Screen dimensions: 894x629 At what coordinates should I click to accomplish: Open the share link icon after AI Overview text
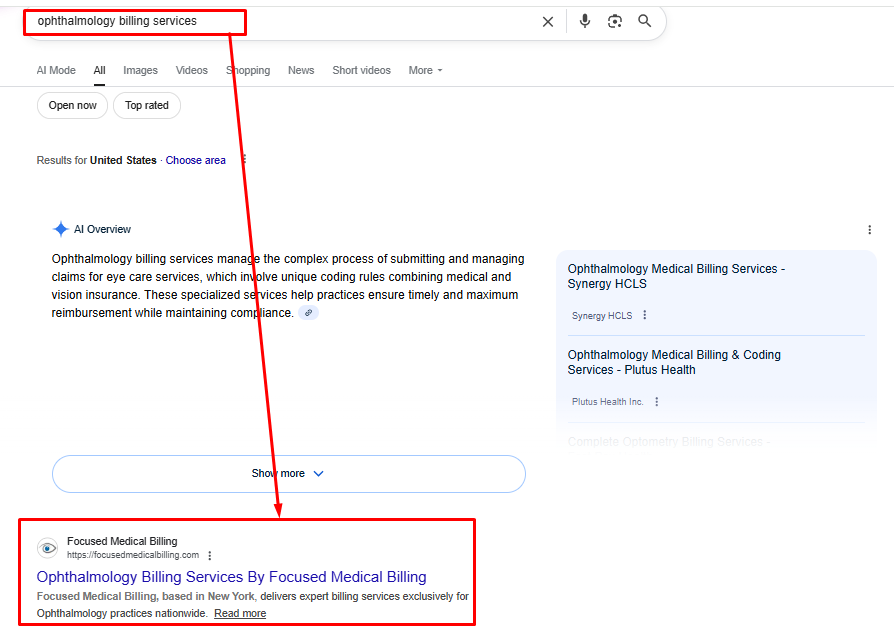[x=308, y=312]
